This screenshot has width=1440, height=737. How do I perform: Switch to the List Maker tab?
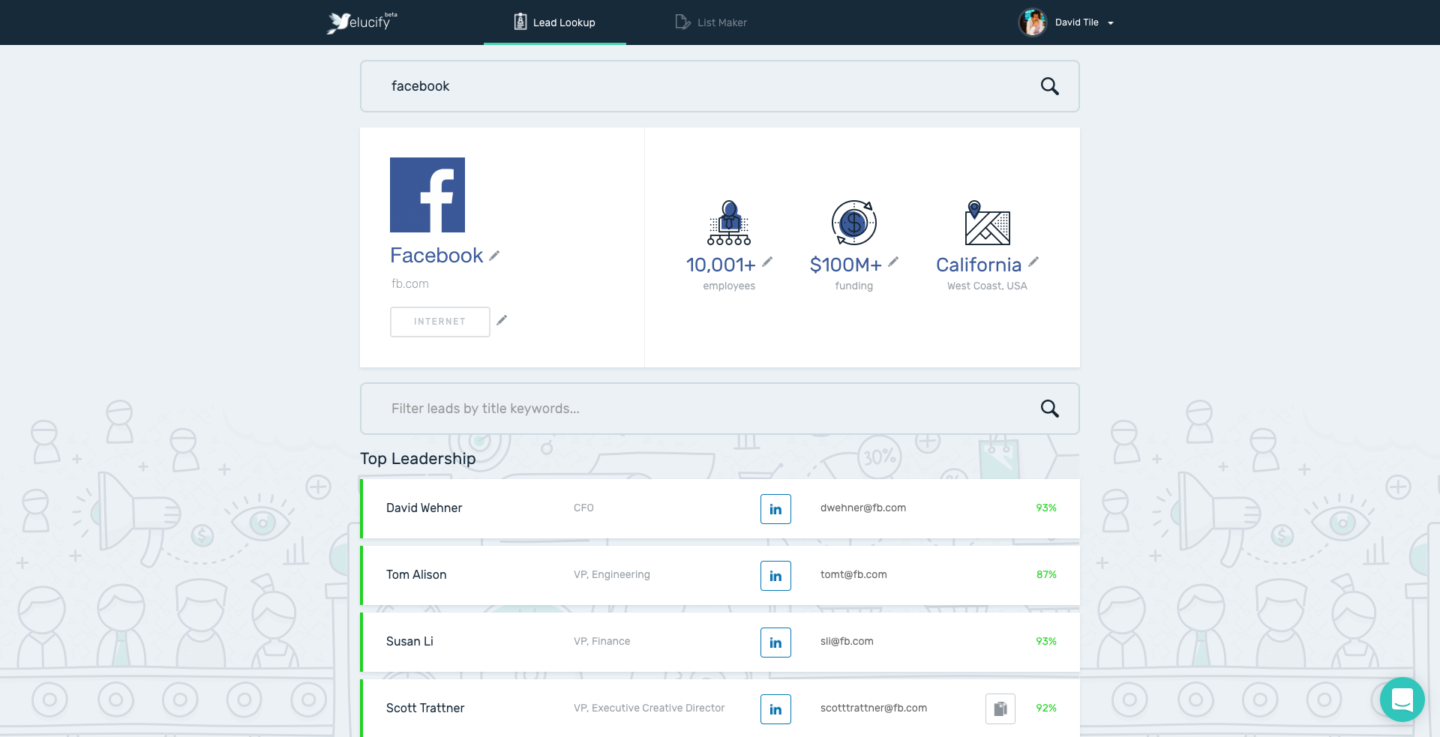[711, 22]
